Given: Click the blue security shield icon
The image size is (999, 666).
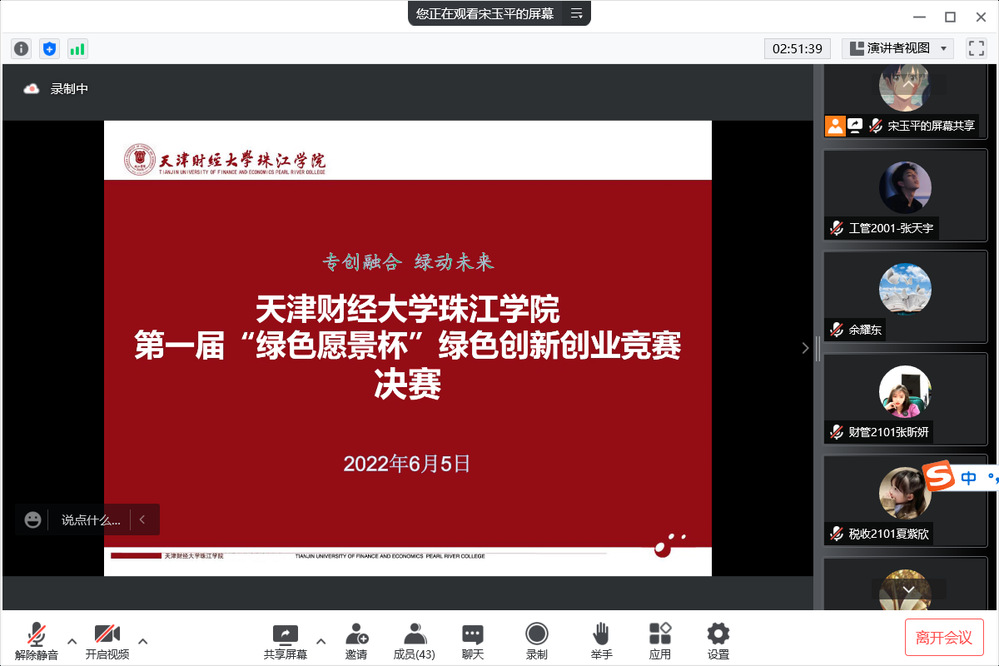Looking at the screenshot, I should (49, 48).
